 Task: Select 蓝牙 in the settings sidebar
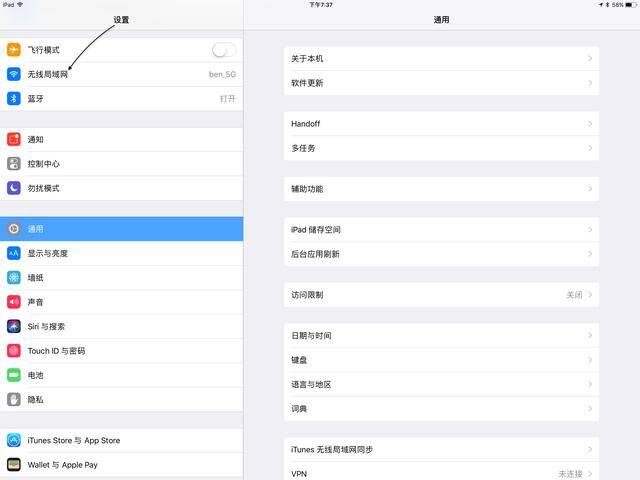[x=122, y=99]
